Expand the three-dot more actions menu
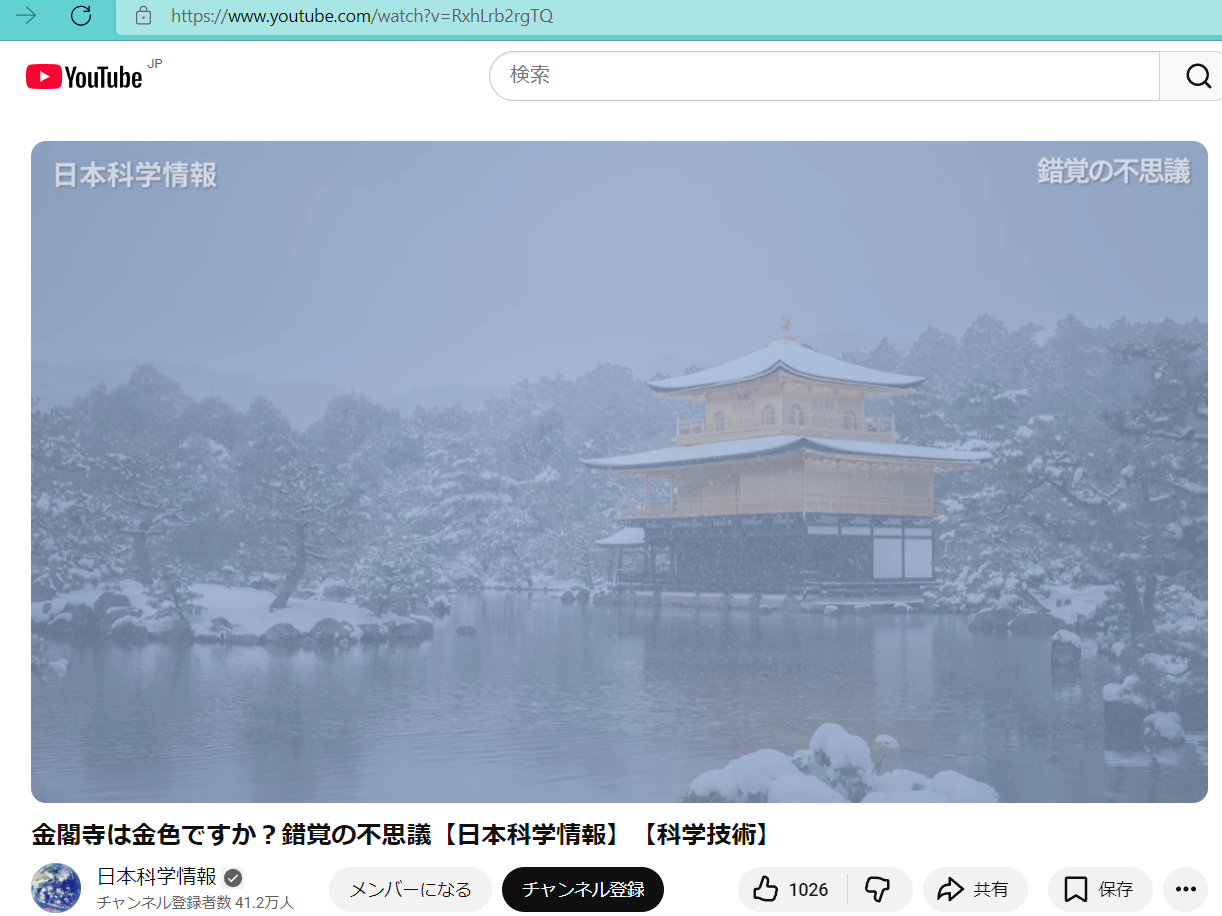The width and height of the screenshot is (1222, 916). [x=1185, y=889]
